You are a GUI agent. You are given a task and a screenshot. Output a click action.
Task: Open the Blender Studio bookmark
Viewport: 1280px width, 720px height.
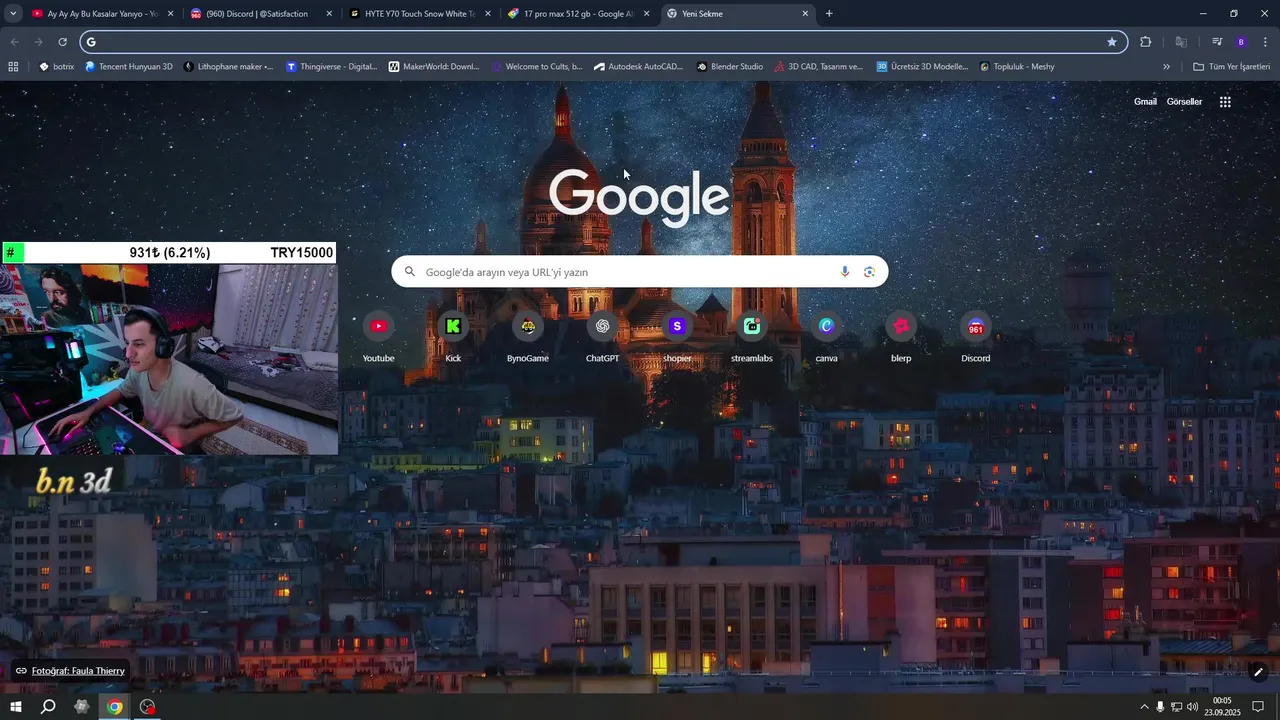pos(730,67)
